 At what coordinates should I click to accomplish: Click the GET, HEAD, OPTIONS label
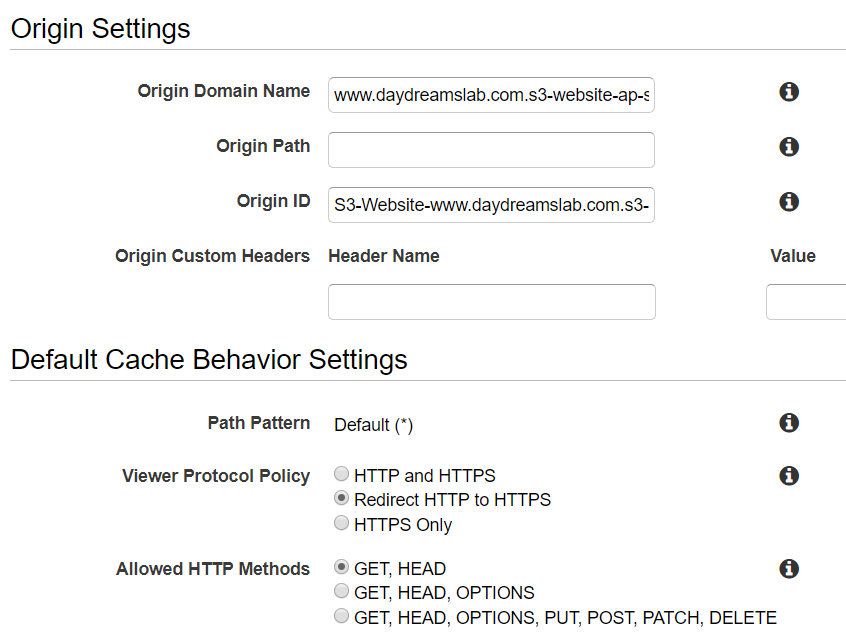coord(444,593)
